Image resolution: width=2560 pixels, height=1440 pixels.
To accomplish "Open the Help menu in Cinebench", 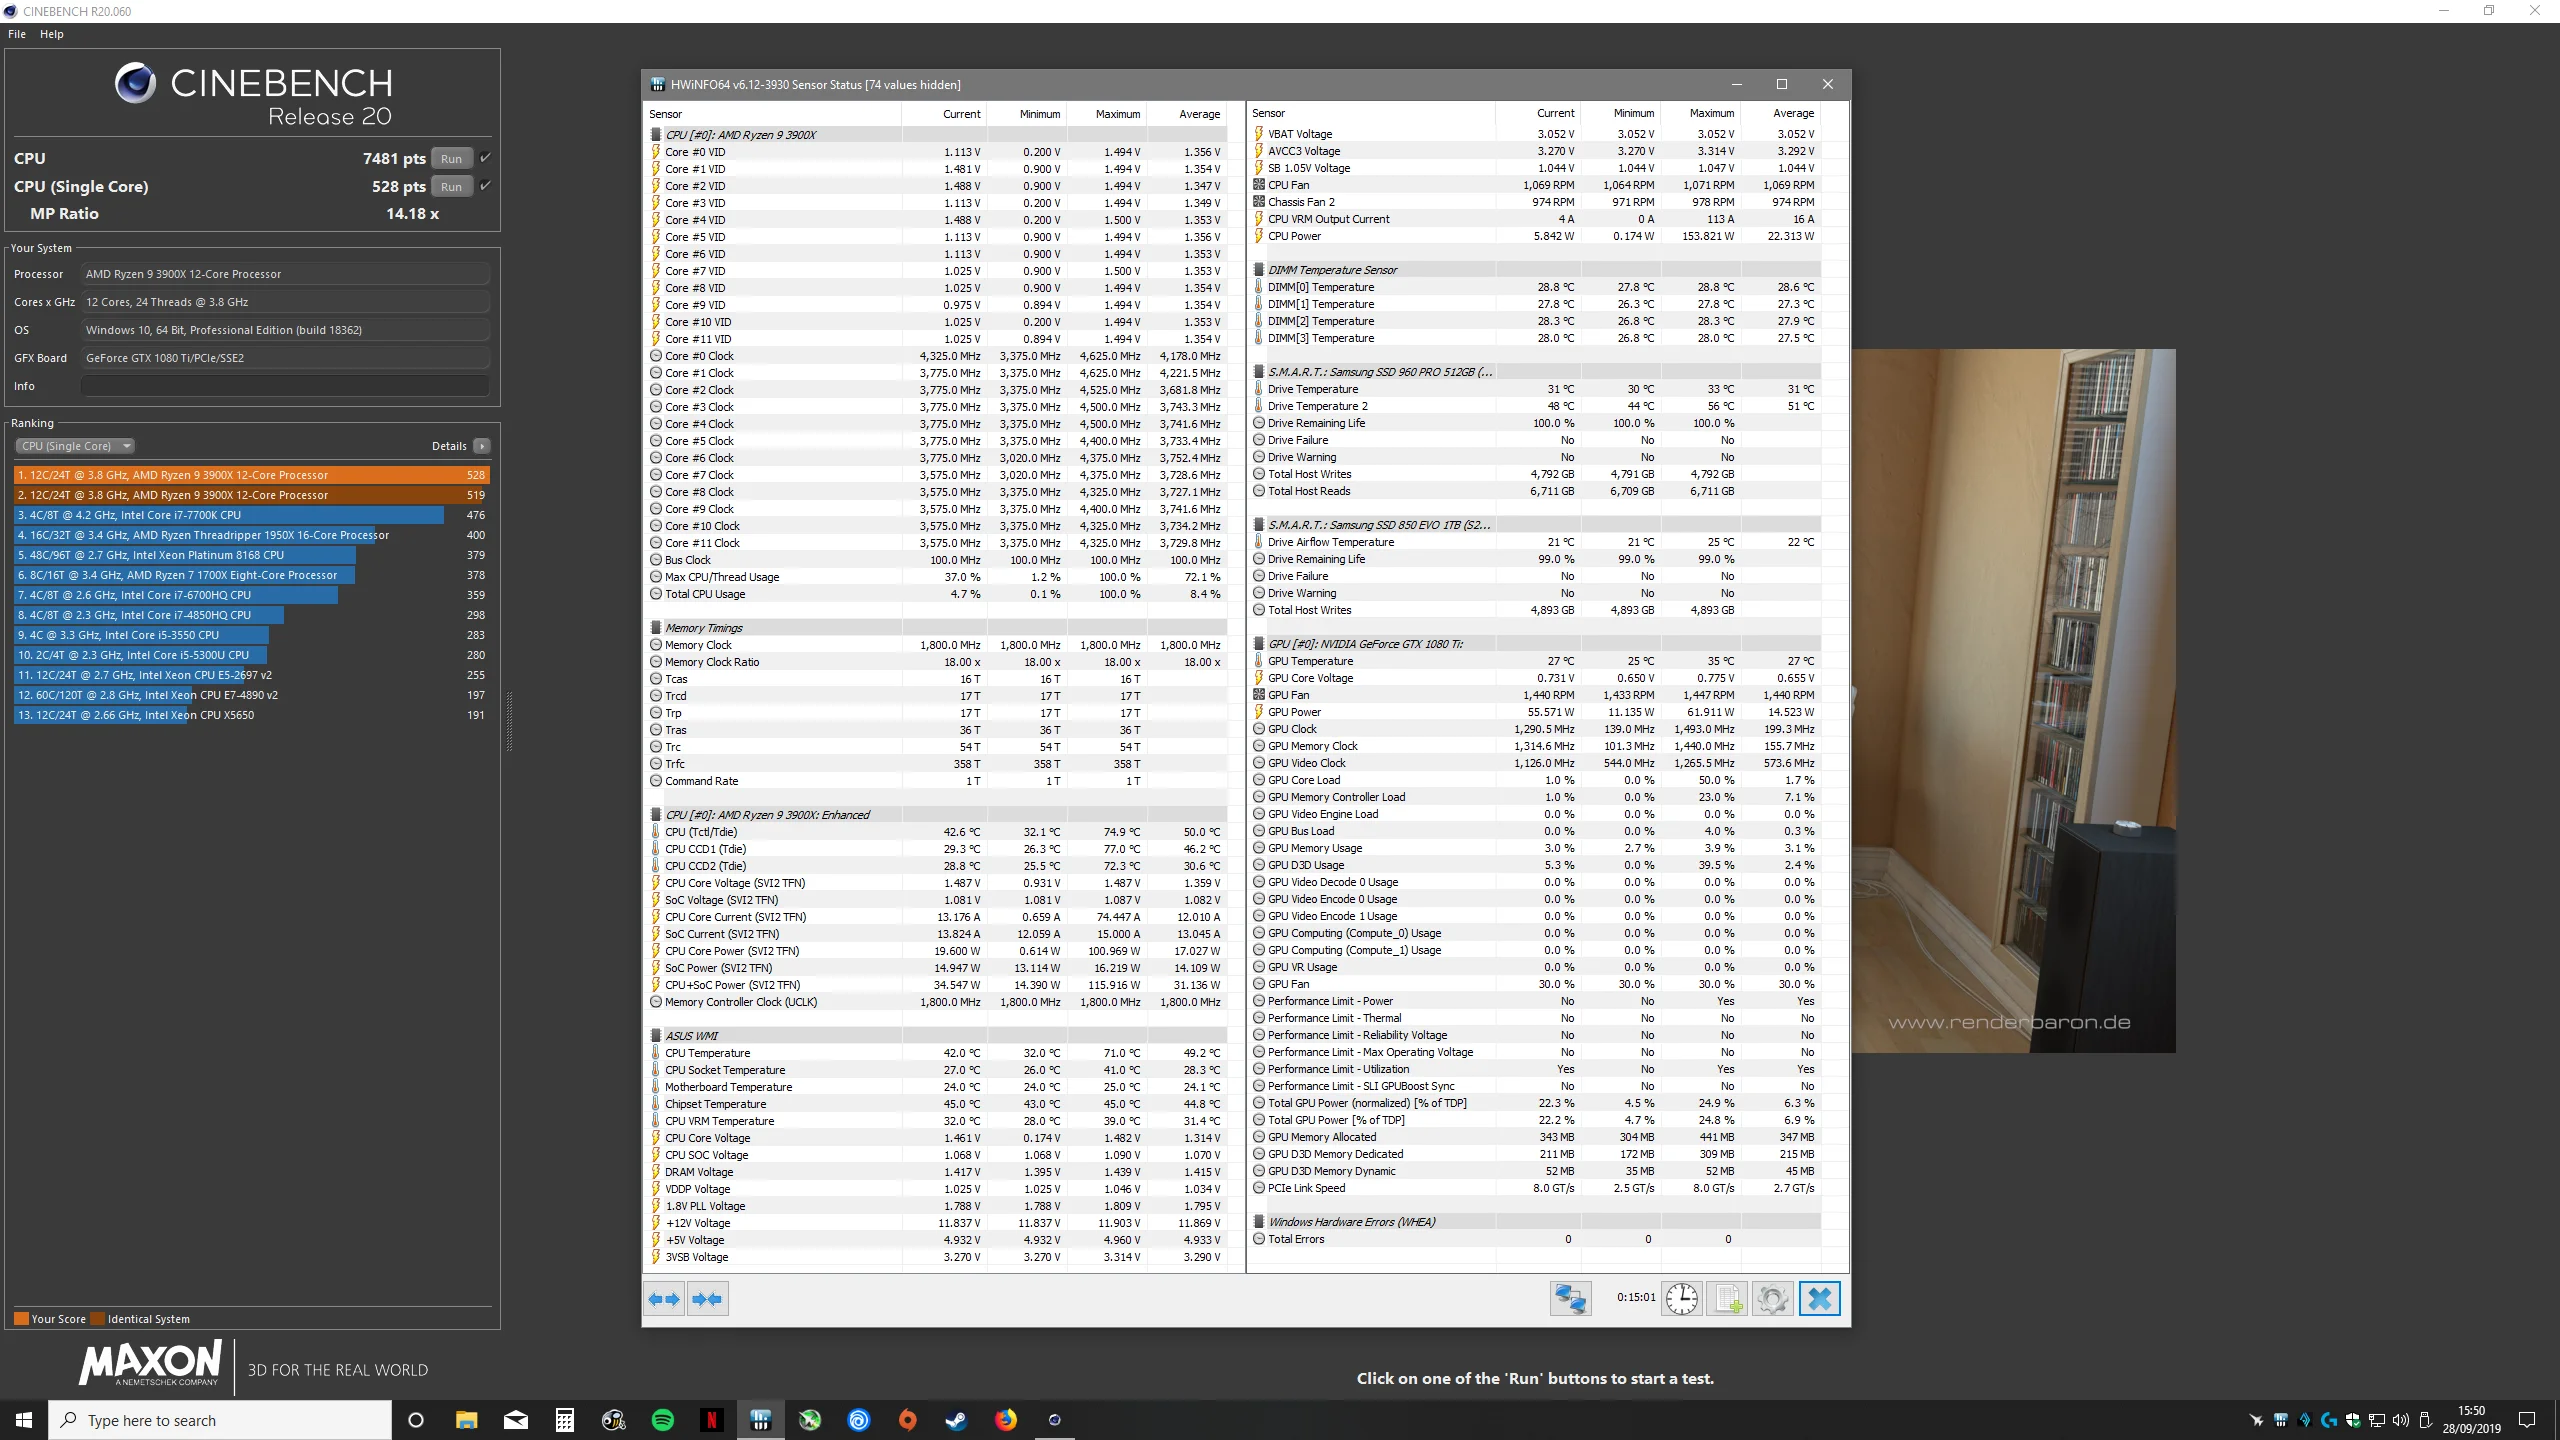I will pyautogui.click(x=52, y=34).
